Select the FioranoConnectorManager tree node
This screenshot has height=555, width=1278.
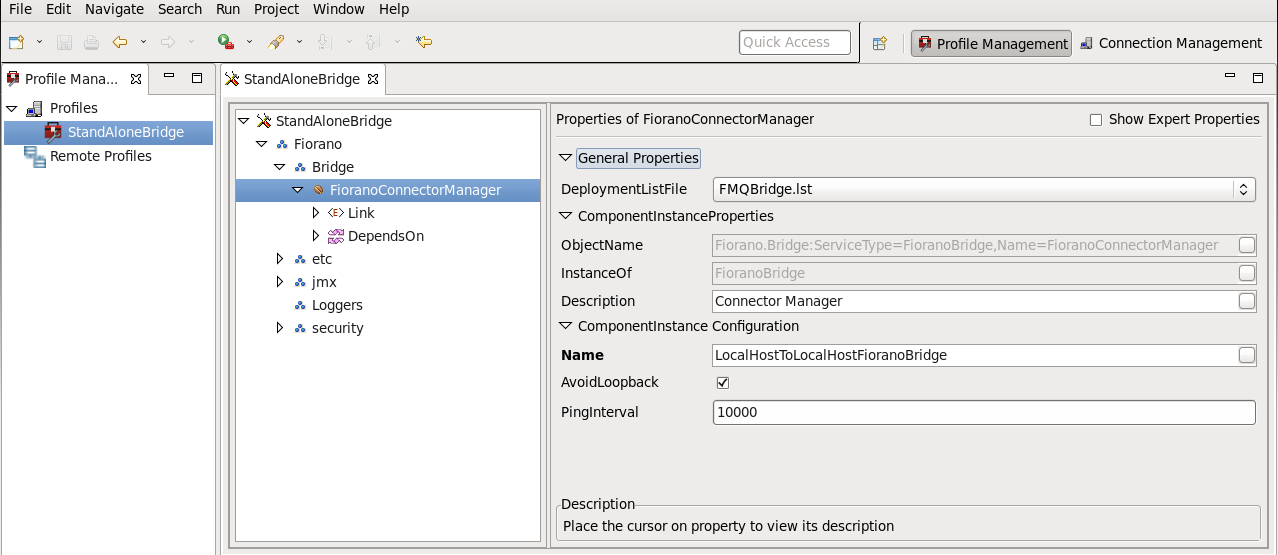click(415, 190)
